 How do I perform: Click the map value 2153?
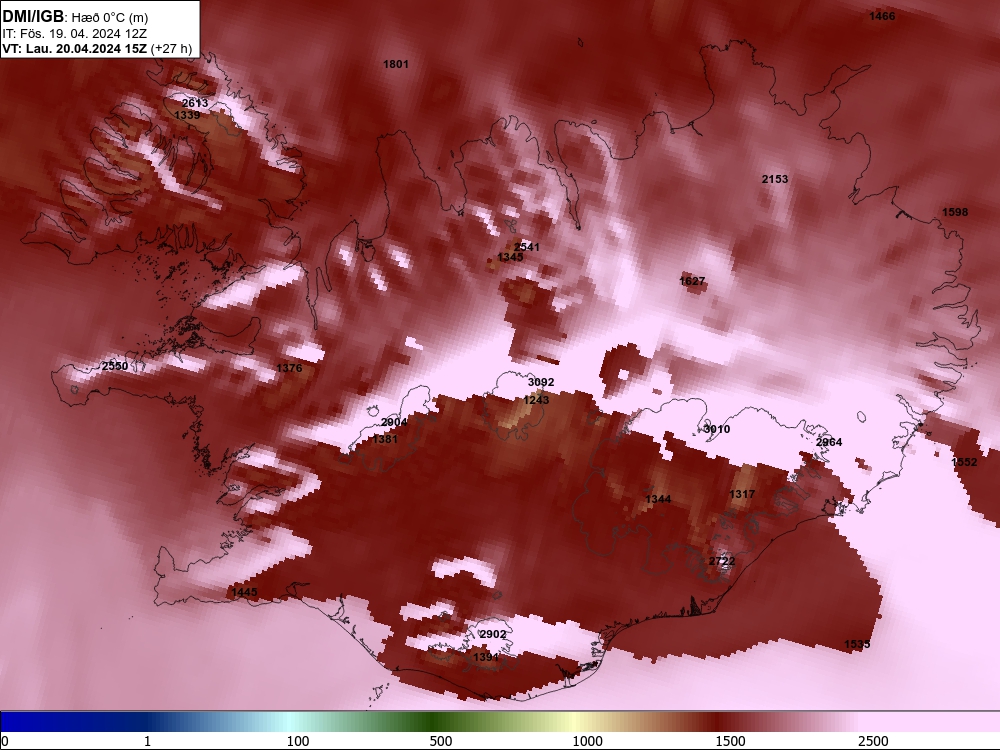tap(775, 179)
